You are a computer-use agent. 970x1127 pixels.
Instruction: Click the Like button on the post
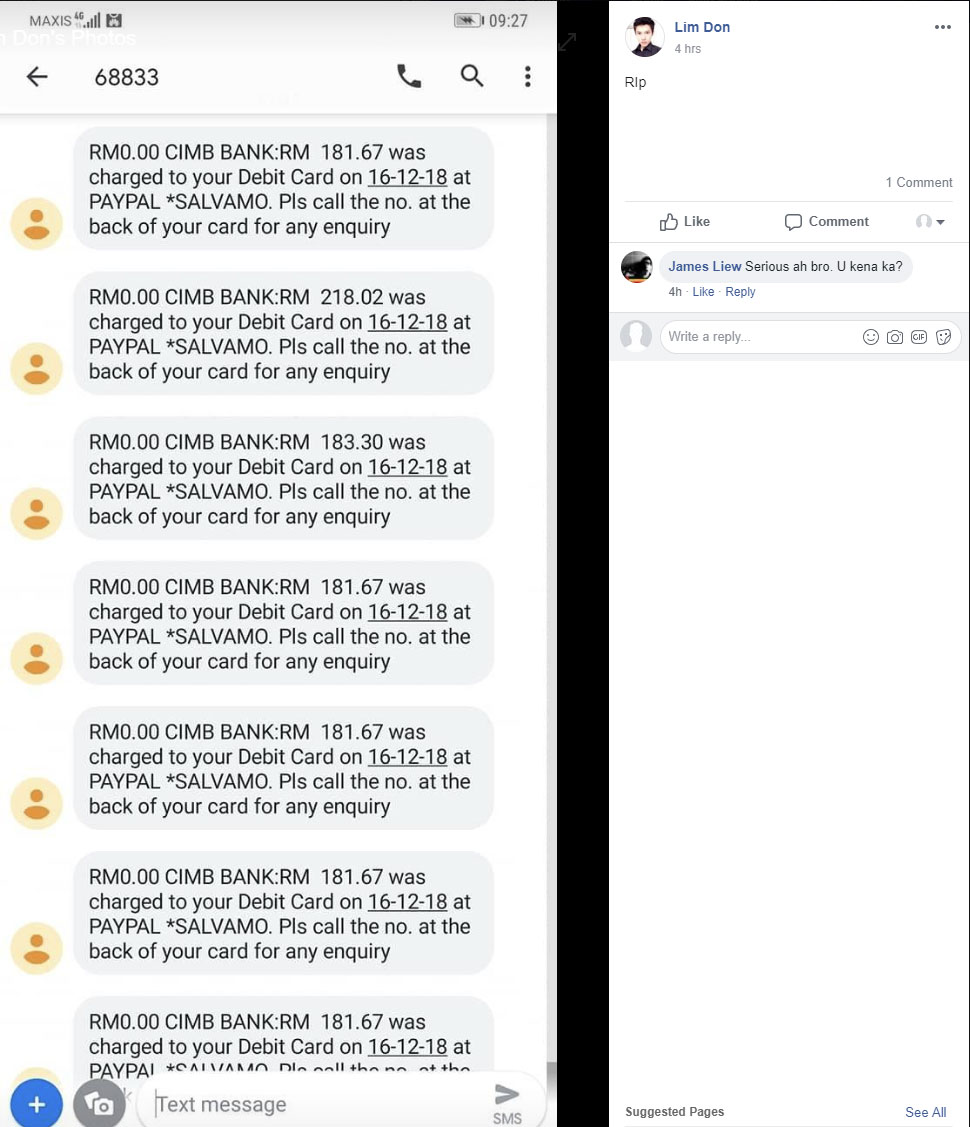685,221
